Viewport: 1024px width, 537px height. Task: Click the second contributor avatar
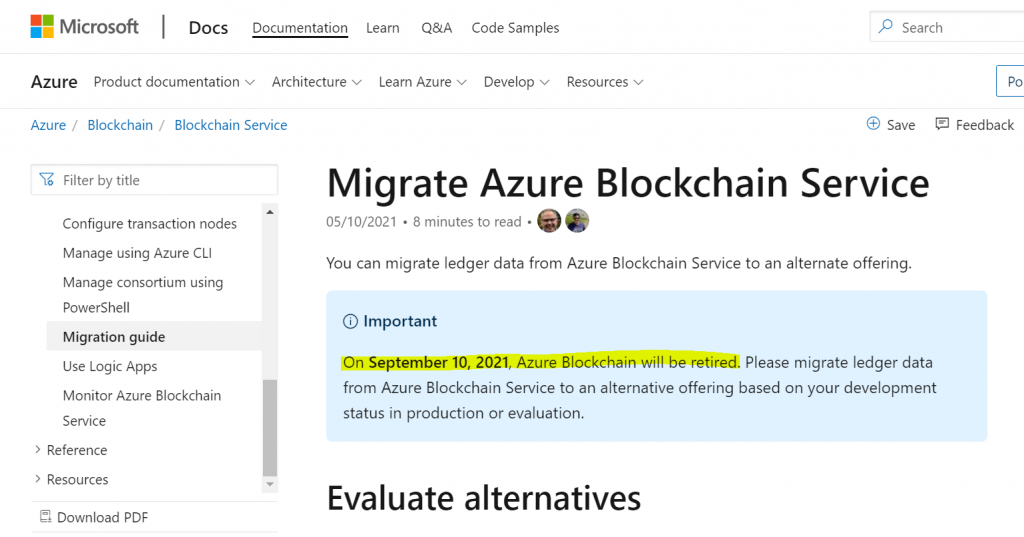577,221
